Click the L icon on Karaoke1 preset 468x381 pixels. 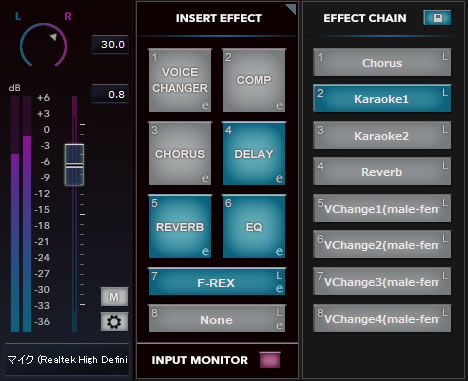[x=445, y=93]
